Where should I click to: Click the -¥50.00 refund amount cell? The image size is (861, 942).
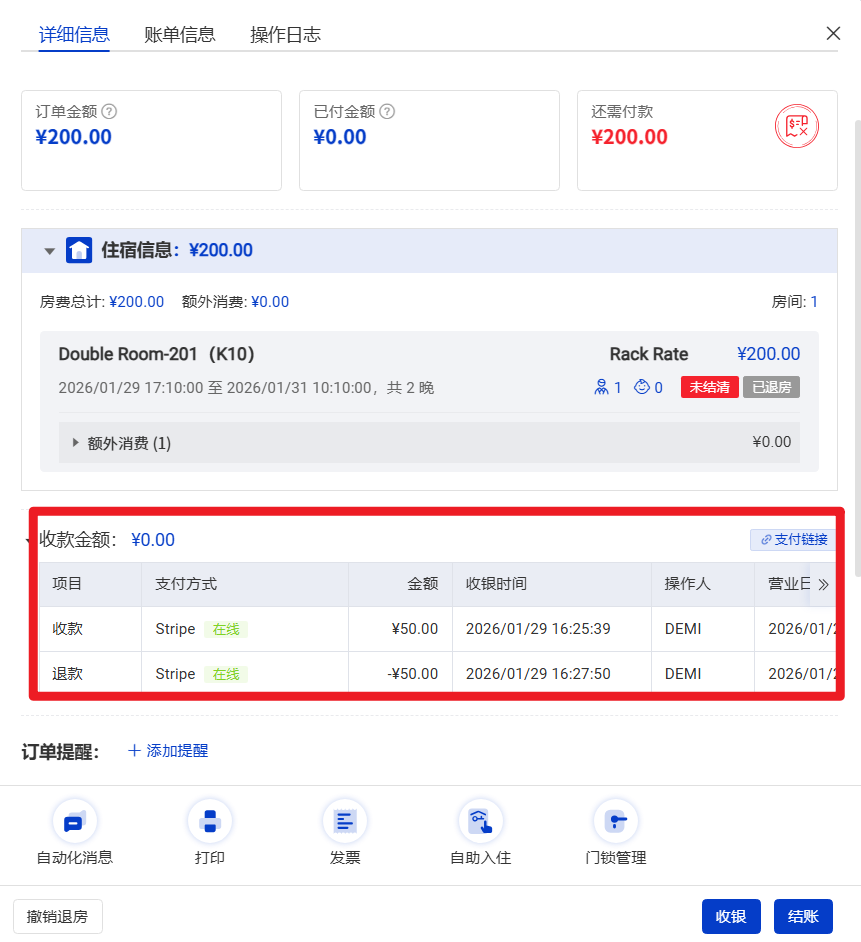click(400, 673)
